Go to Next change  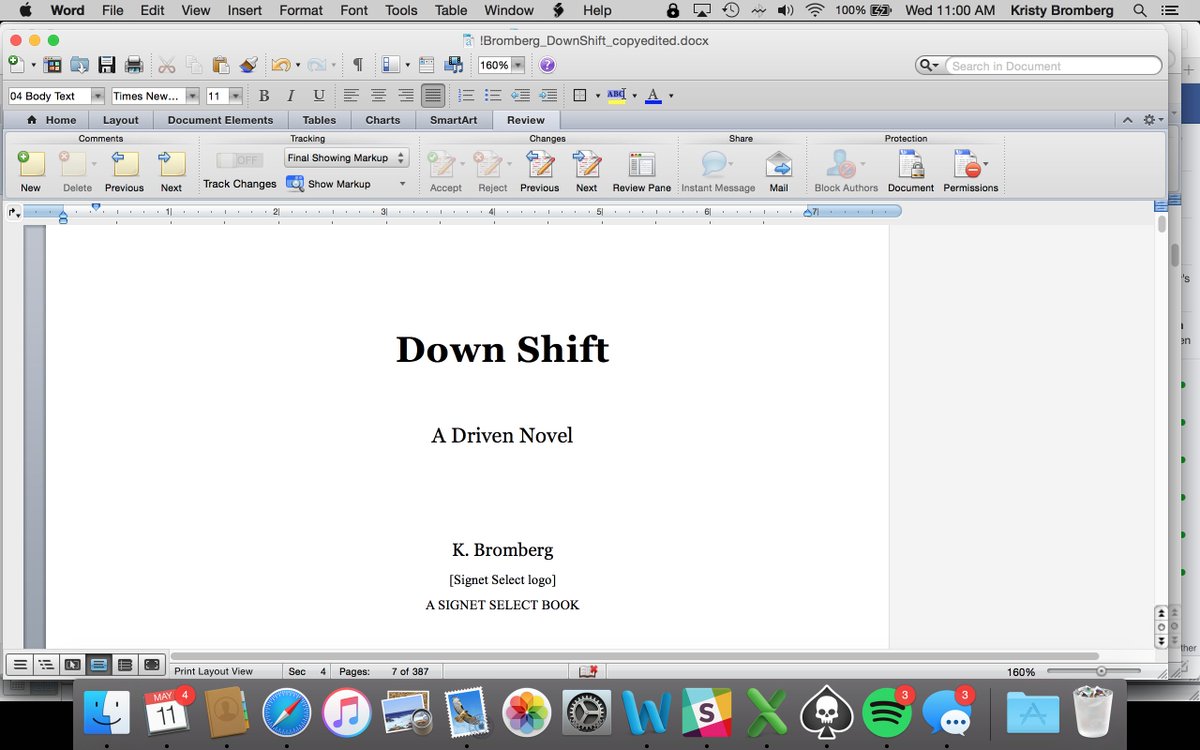pyautogui.click(x=587, y=171)
